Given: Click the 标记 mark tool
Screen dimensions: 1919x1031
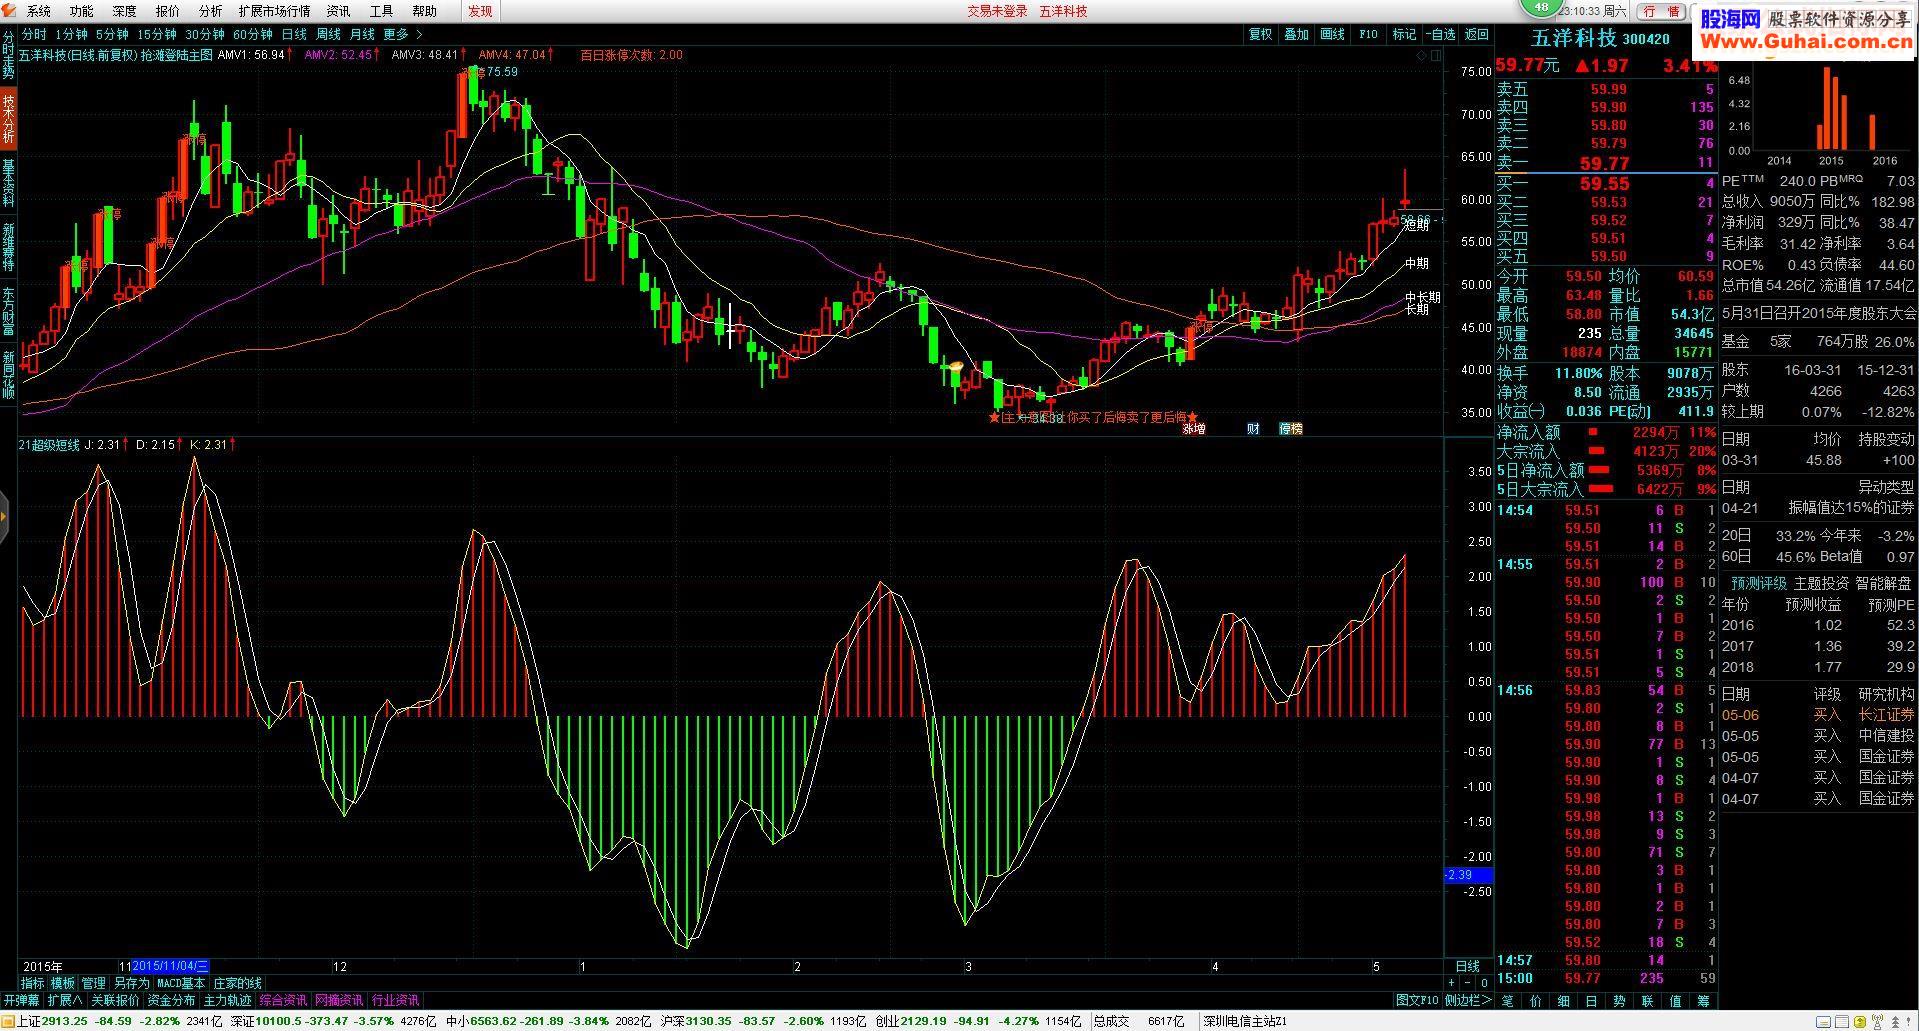Looking at the screenshot, I should click(x=1404, y=34).
